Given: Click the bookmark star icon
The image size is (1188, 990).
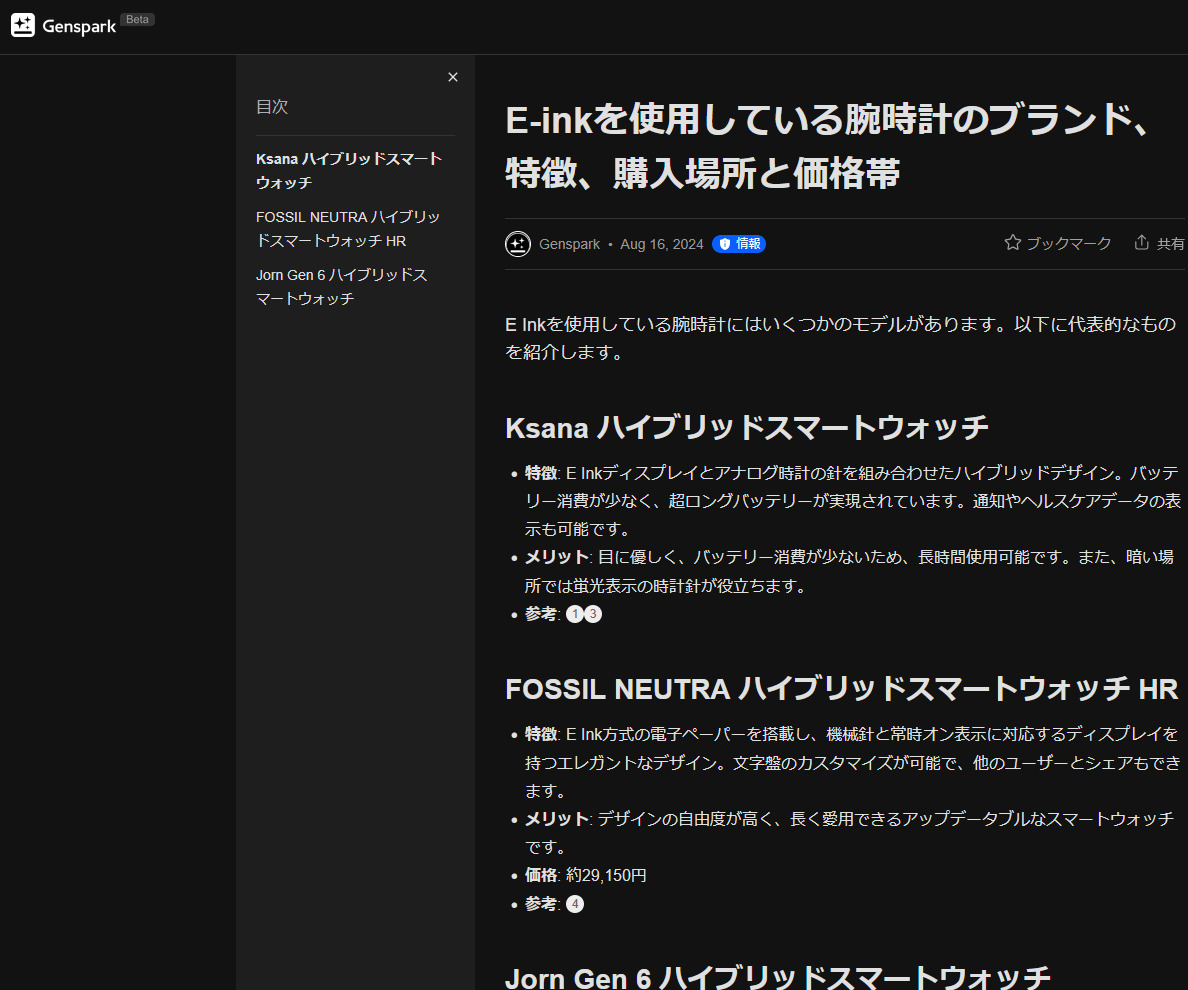Looking at the screenshot, I should click(x=1012, y=243).
